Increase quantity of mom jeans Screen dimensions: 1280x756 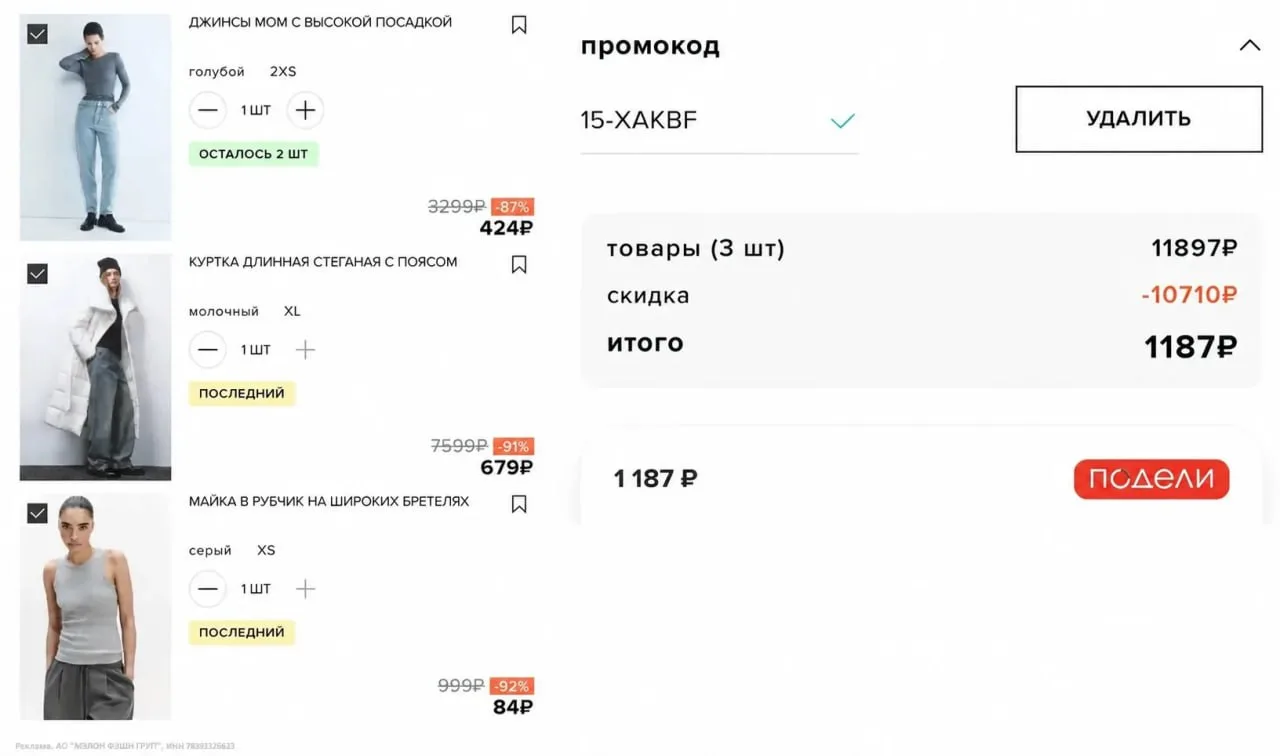pos(306,110)
